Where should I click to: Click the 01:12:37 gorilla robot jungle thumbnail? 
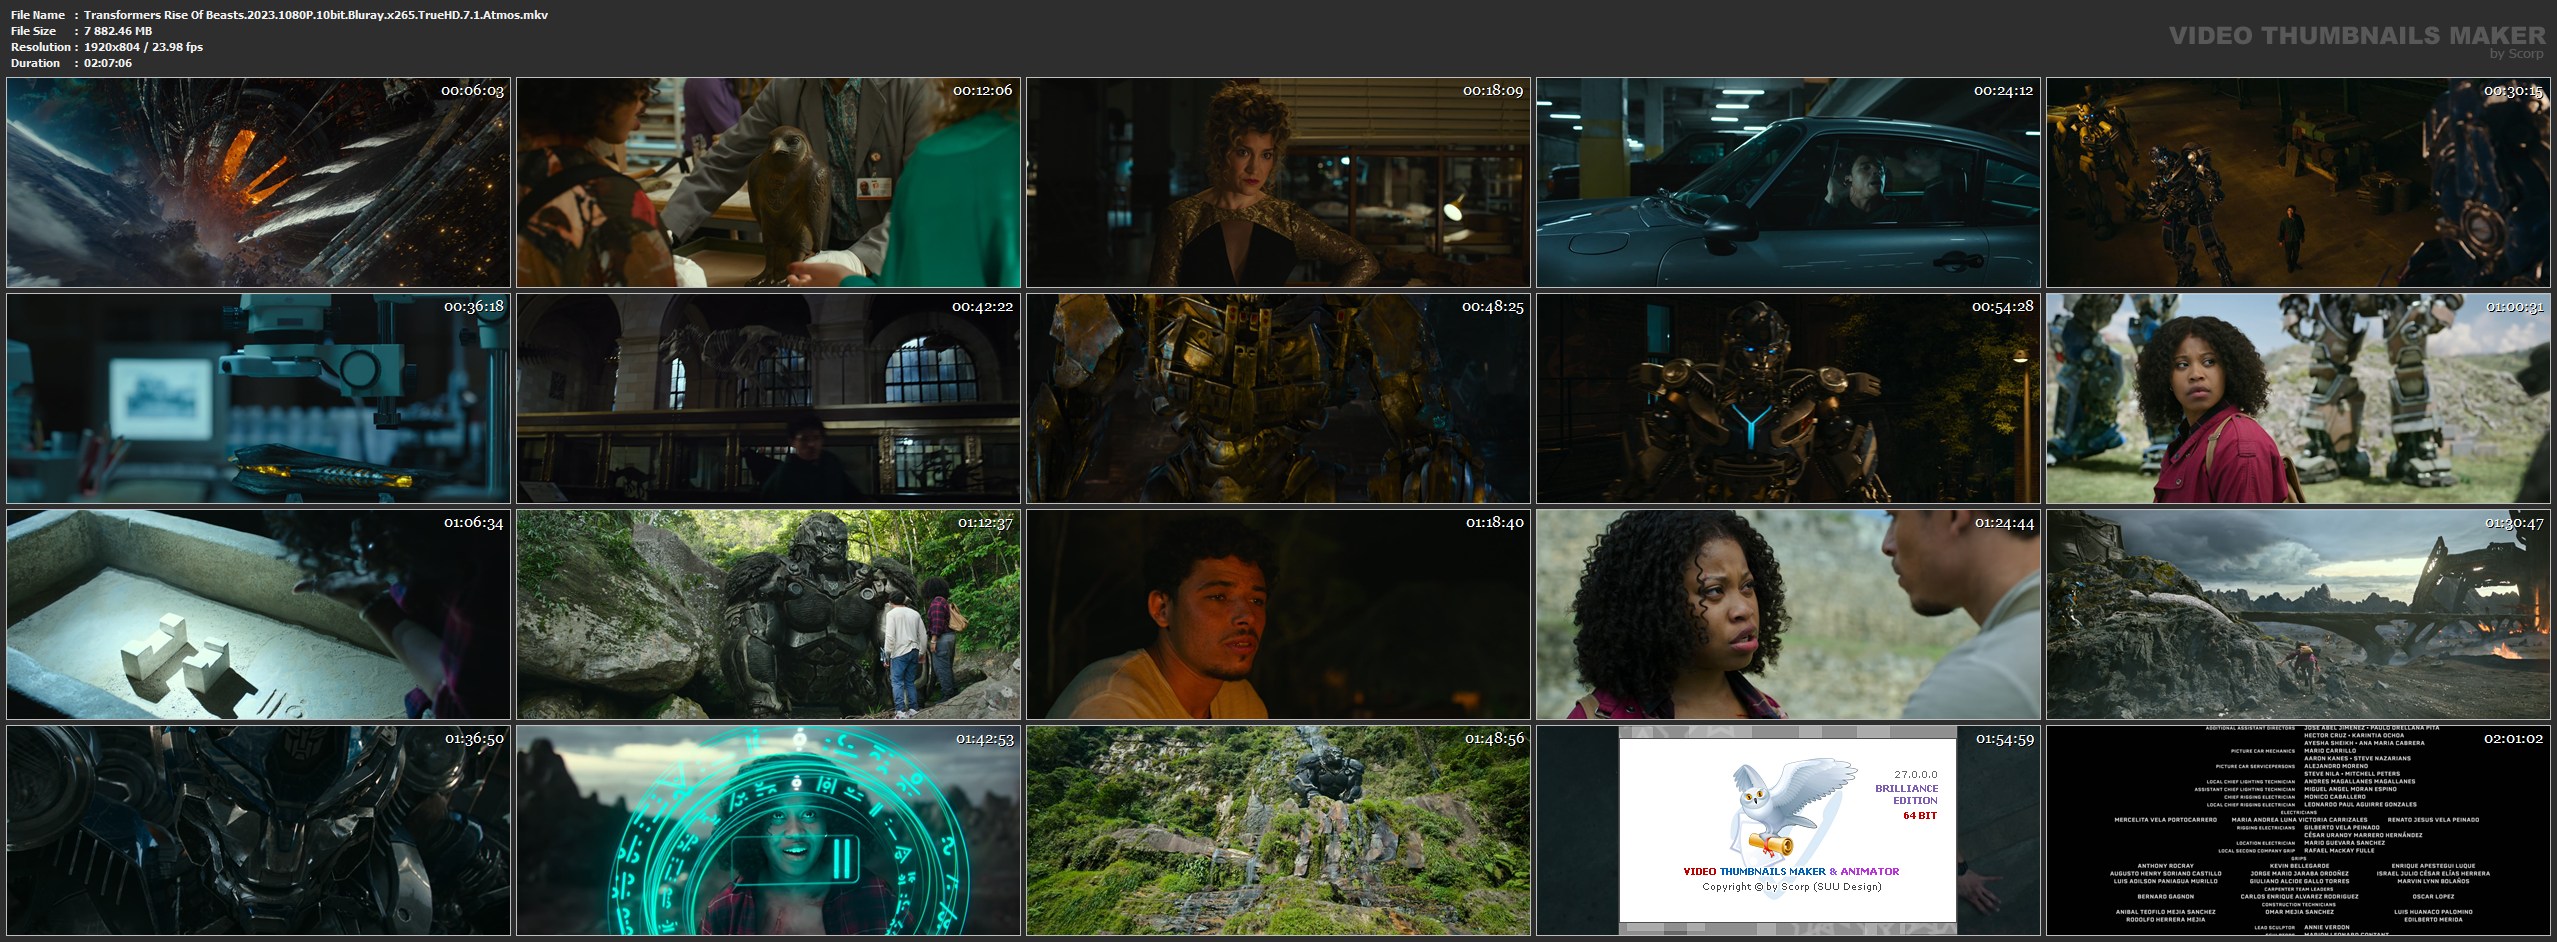pyautogui.click(x=768, y=615)
